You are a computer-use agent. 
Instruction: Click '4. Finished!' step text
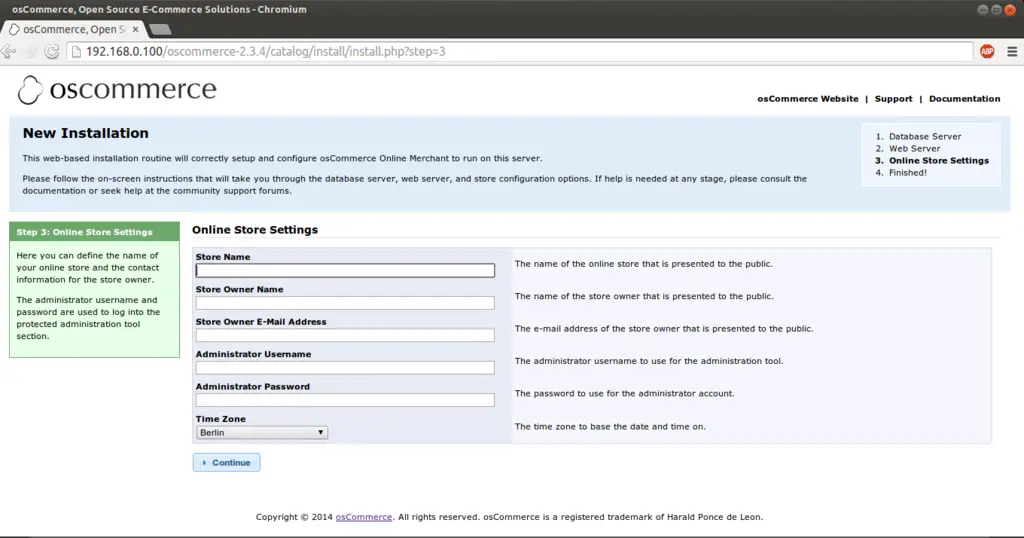[x=901, y=172]
